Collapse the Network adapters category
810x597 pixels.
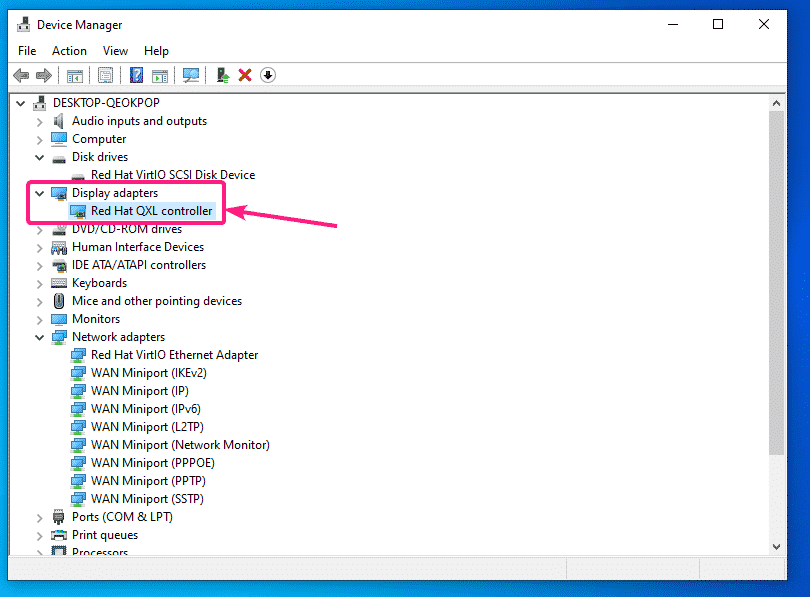pos(40,337)
